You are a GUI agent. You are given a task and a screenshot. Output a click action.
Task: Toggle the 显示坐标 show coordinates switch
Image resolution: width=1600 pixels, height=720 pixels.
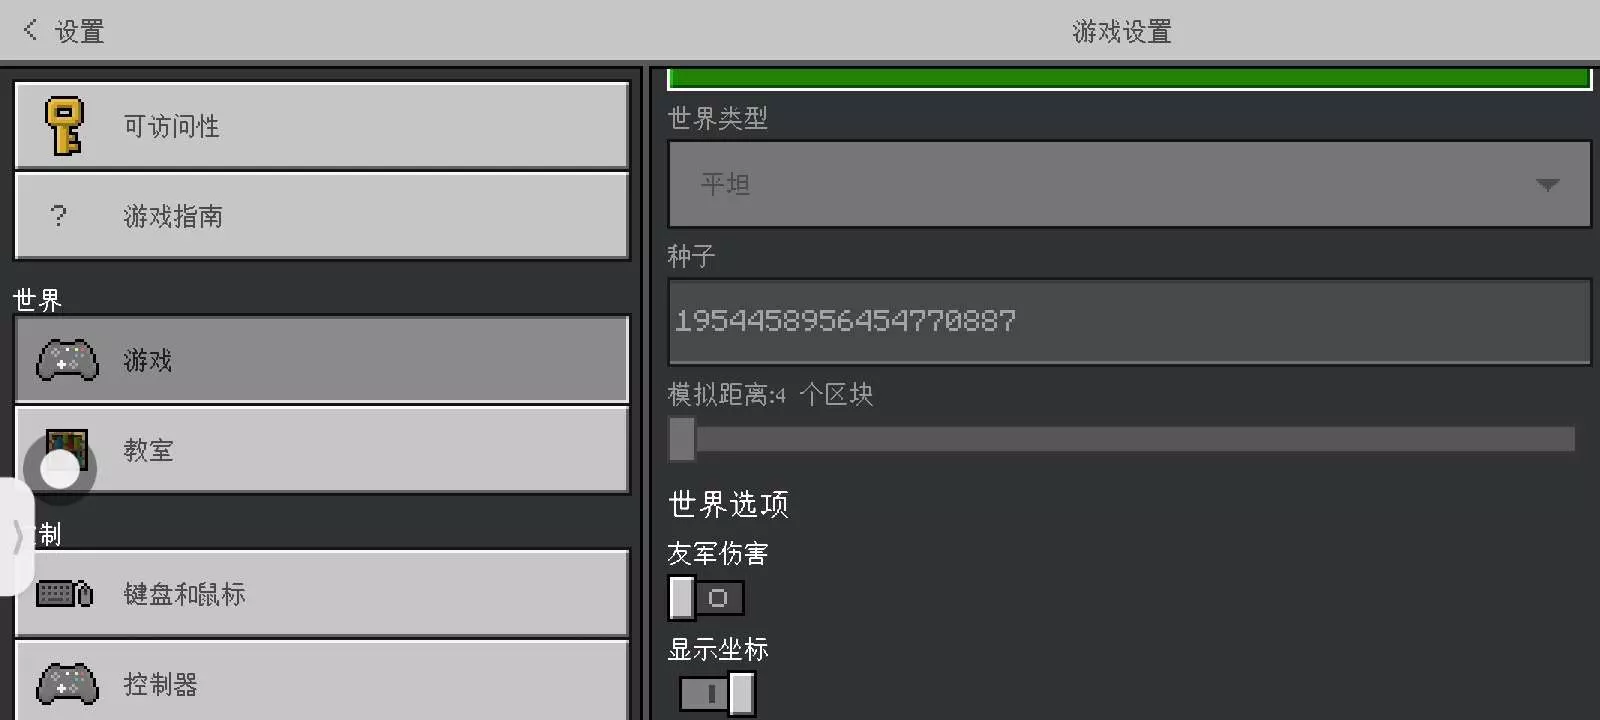pos(717,693)
